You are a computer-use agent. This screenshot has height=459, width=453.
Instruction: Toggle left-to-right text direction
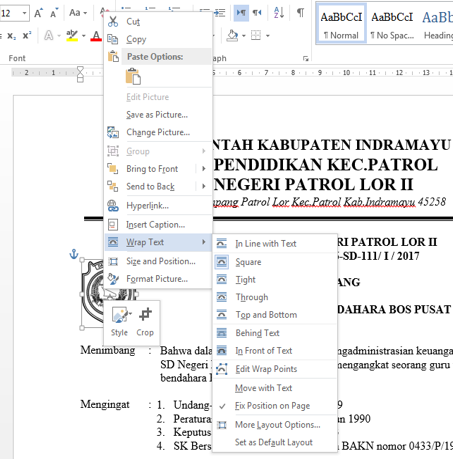241,13
